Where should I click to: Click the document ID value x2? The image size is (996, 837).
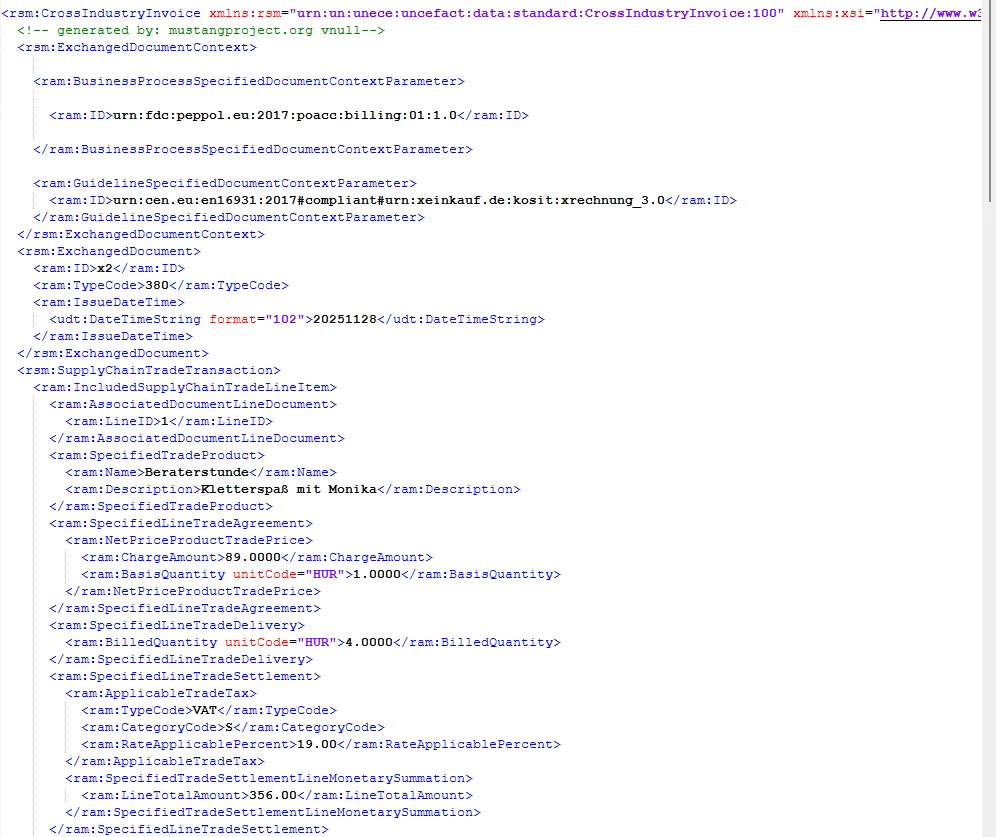(x=104, y=268)
